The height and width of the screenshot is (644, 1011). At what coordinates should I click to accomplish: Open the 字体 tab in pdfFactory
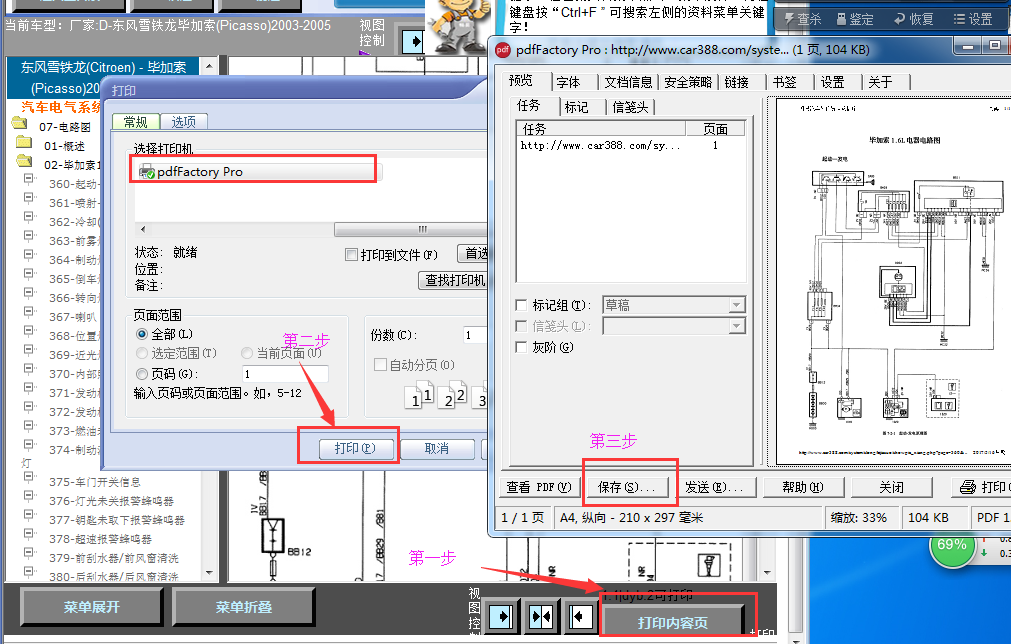coord(568,82)
